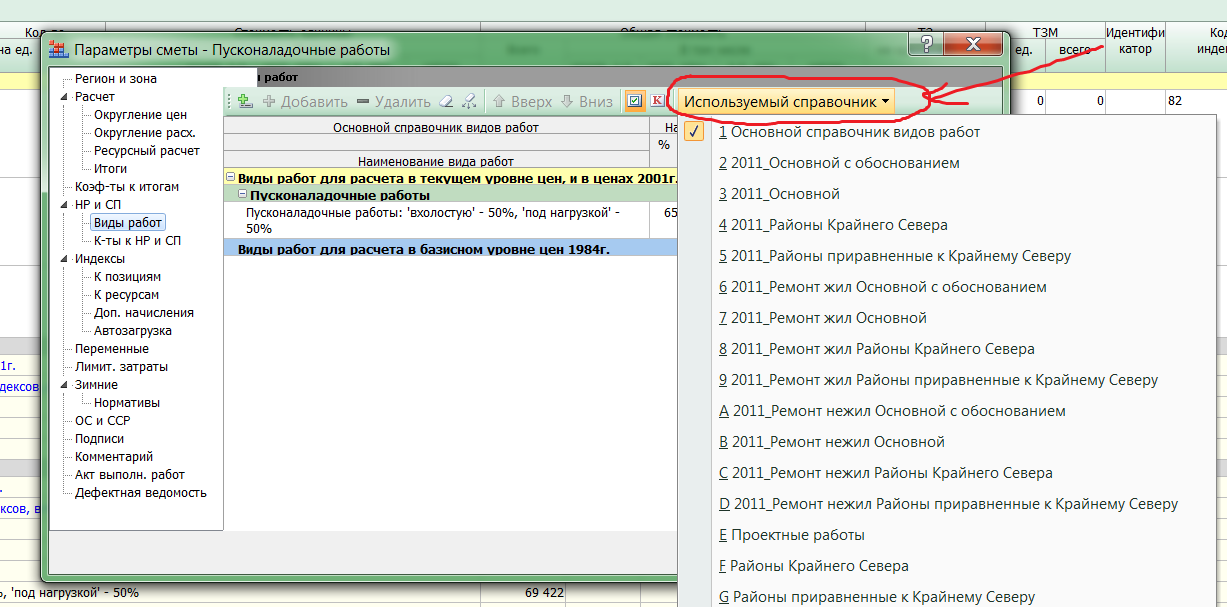Screen dimensions: 1227x607
Task: Move row up with Вверх button
Action: pyautogui.click(x=522, y=101)
